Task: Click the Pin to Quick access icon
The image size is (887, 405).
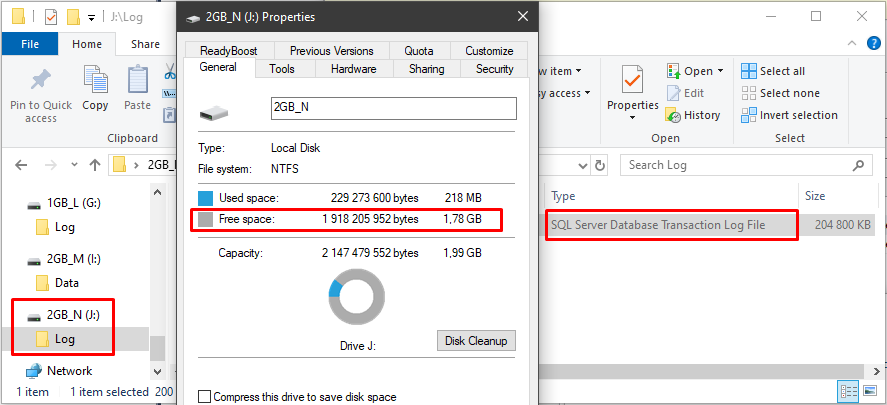Action: (x=40, y=81)
